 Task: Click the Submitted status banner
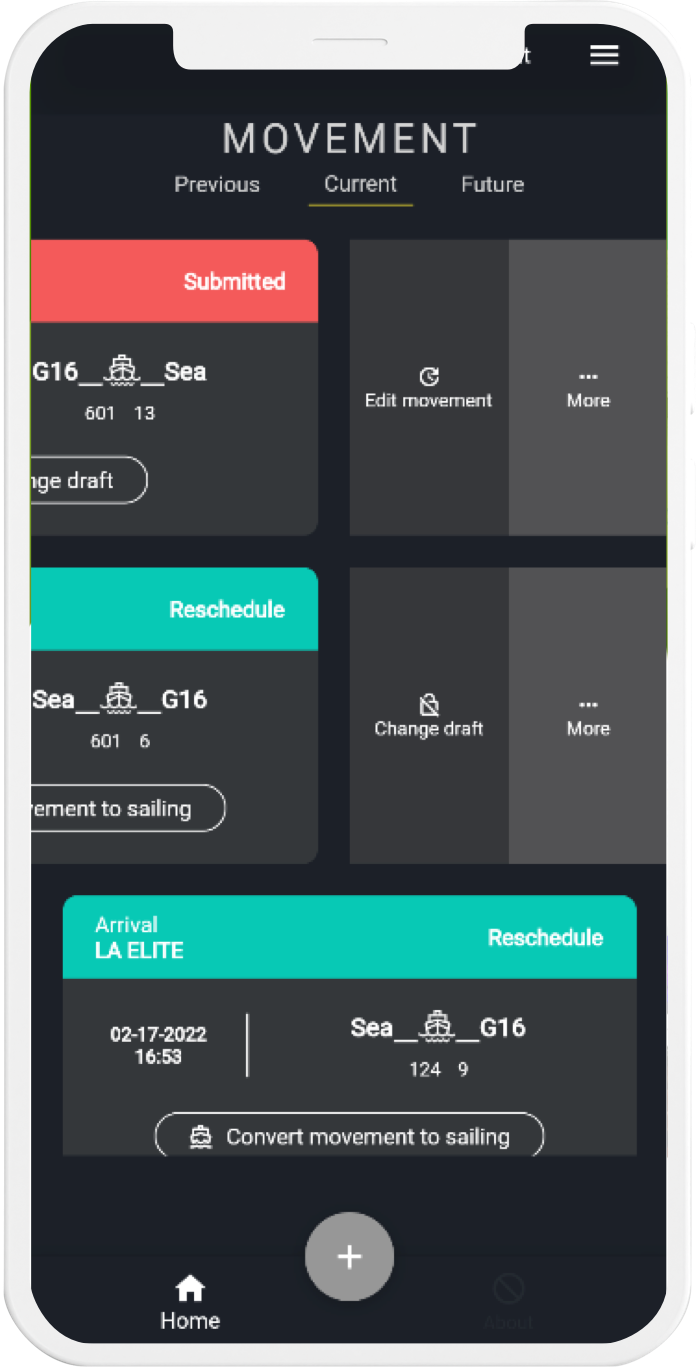pyautogui.click(x=234, y=281)
